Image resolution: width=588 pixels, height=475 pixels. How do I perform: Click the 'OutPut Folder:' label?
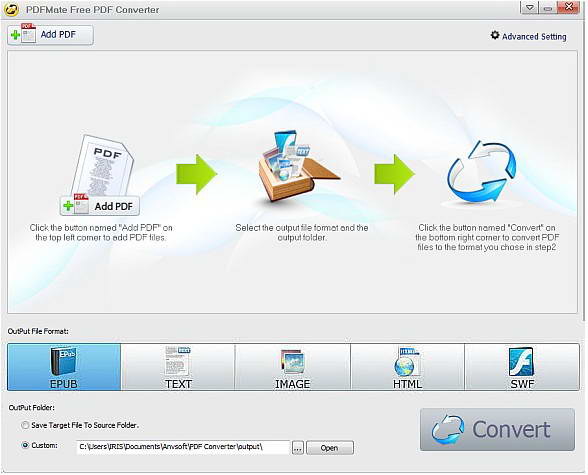pyautogui.click(x=32, y=408)
